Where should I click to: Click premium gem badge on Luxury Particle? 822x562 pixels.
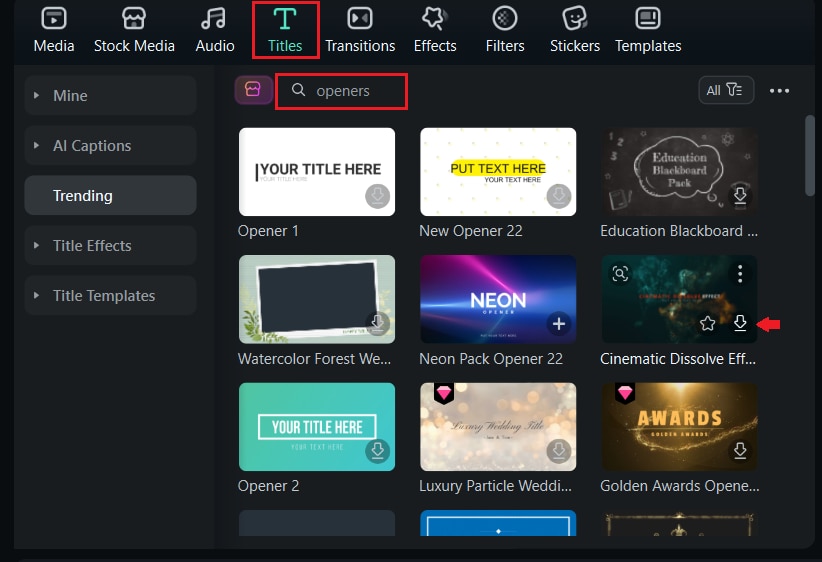point(444,392)
